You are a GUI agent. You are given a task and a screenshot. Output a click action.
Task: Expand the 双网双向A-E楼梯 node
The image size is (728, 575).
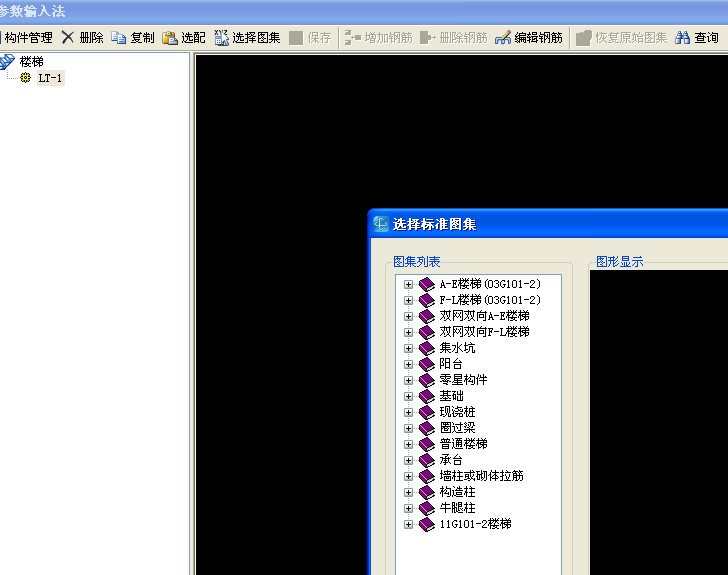click(408, 316)
